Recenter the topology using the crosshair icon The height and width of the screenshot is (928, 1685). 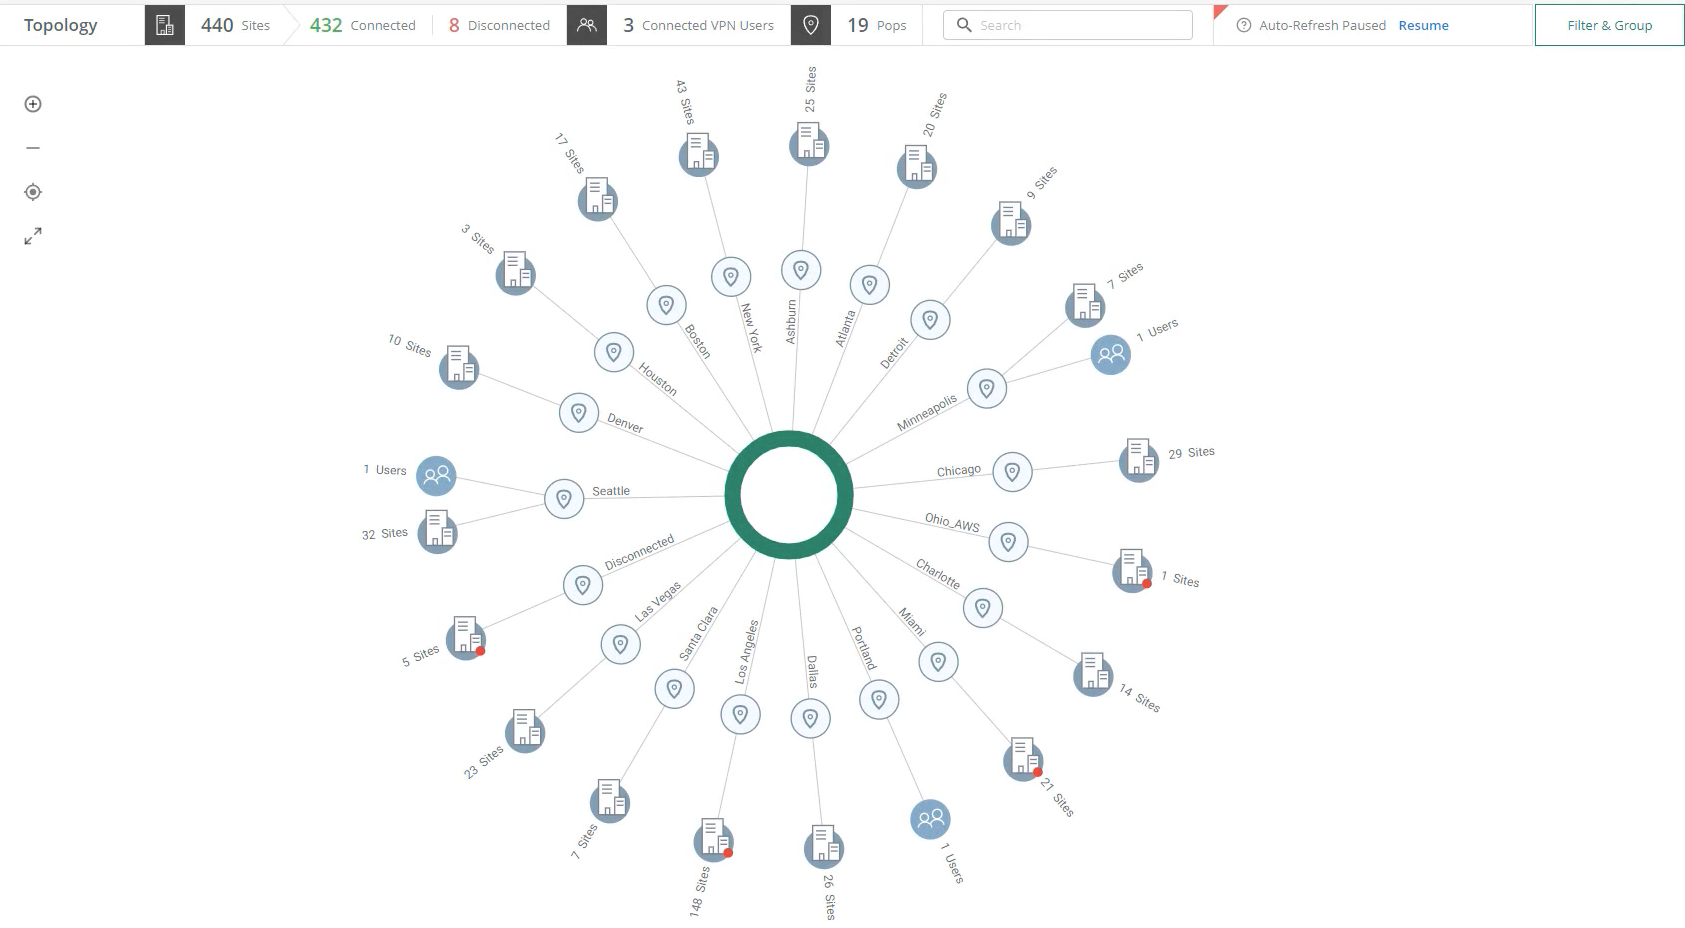point(33,191)
